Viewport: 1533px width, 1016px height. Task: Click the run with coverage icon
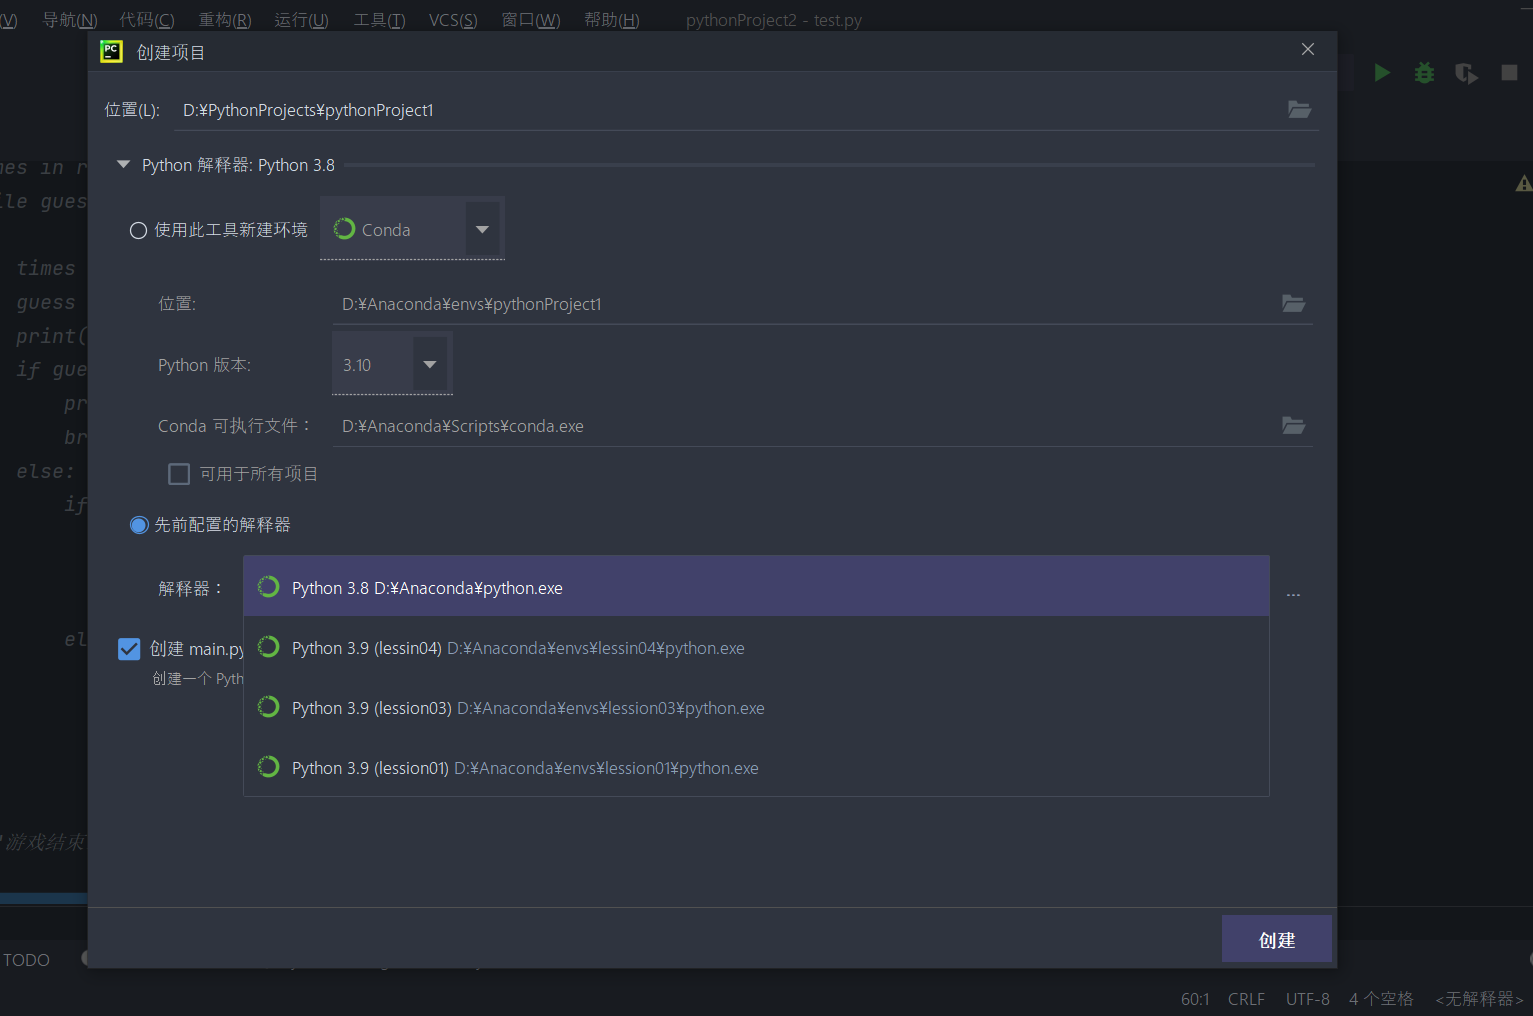coord(1466,73)
